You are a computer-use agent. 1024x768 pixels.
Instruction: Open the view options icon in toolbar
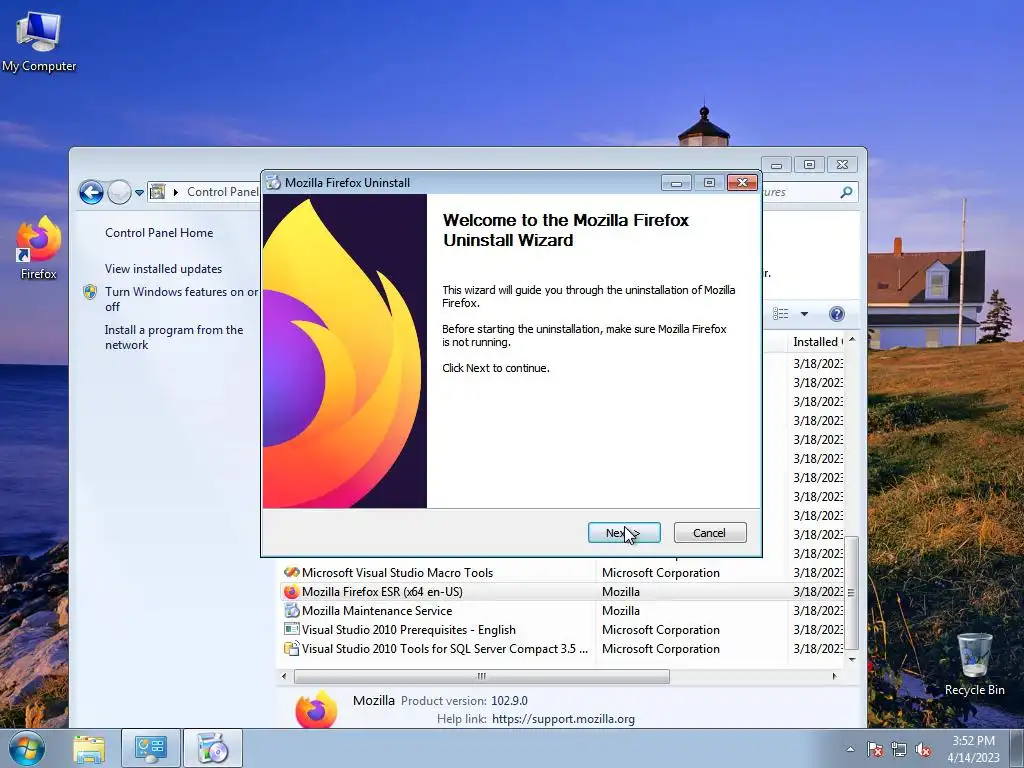point(781,314)
